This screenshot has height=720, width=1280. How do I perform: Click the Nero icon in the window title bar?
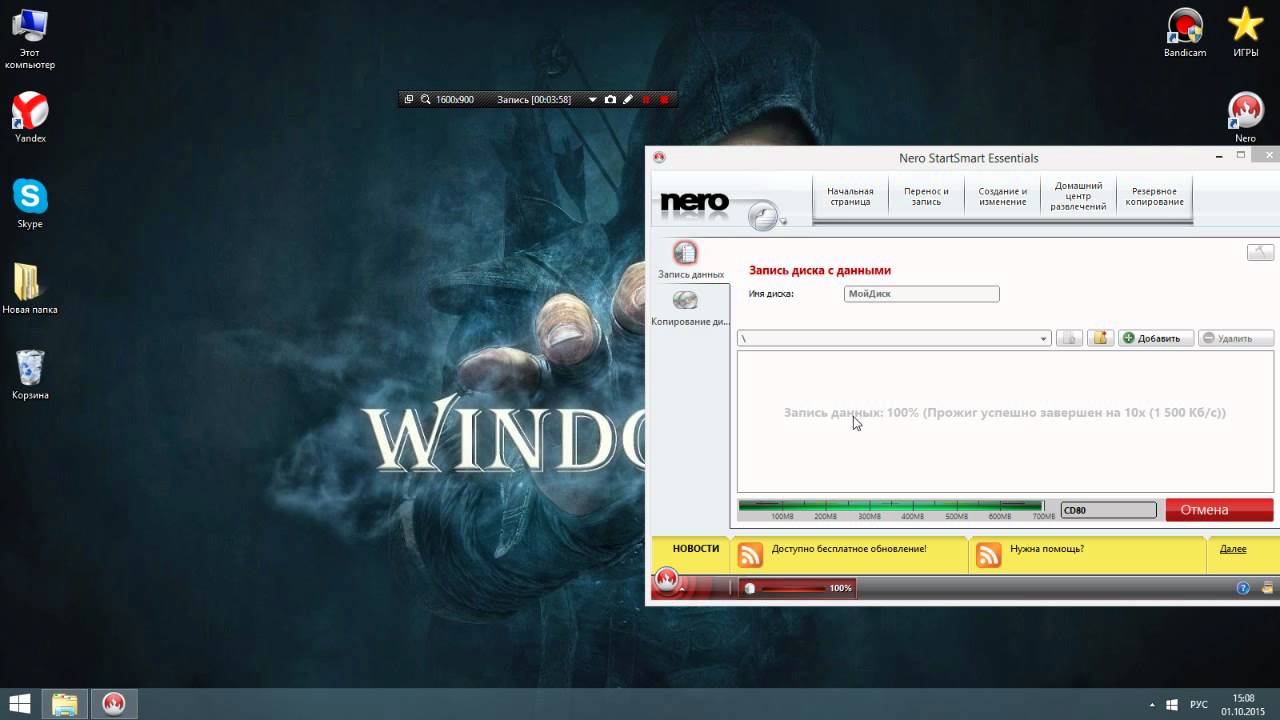pyautogui.click(x=658, y=157)
